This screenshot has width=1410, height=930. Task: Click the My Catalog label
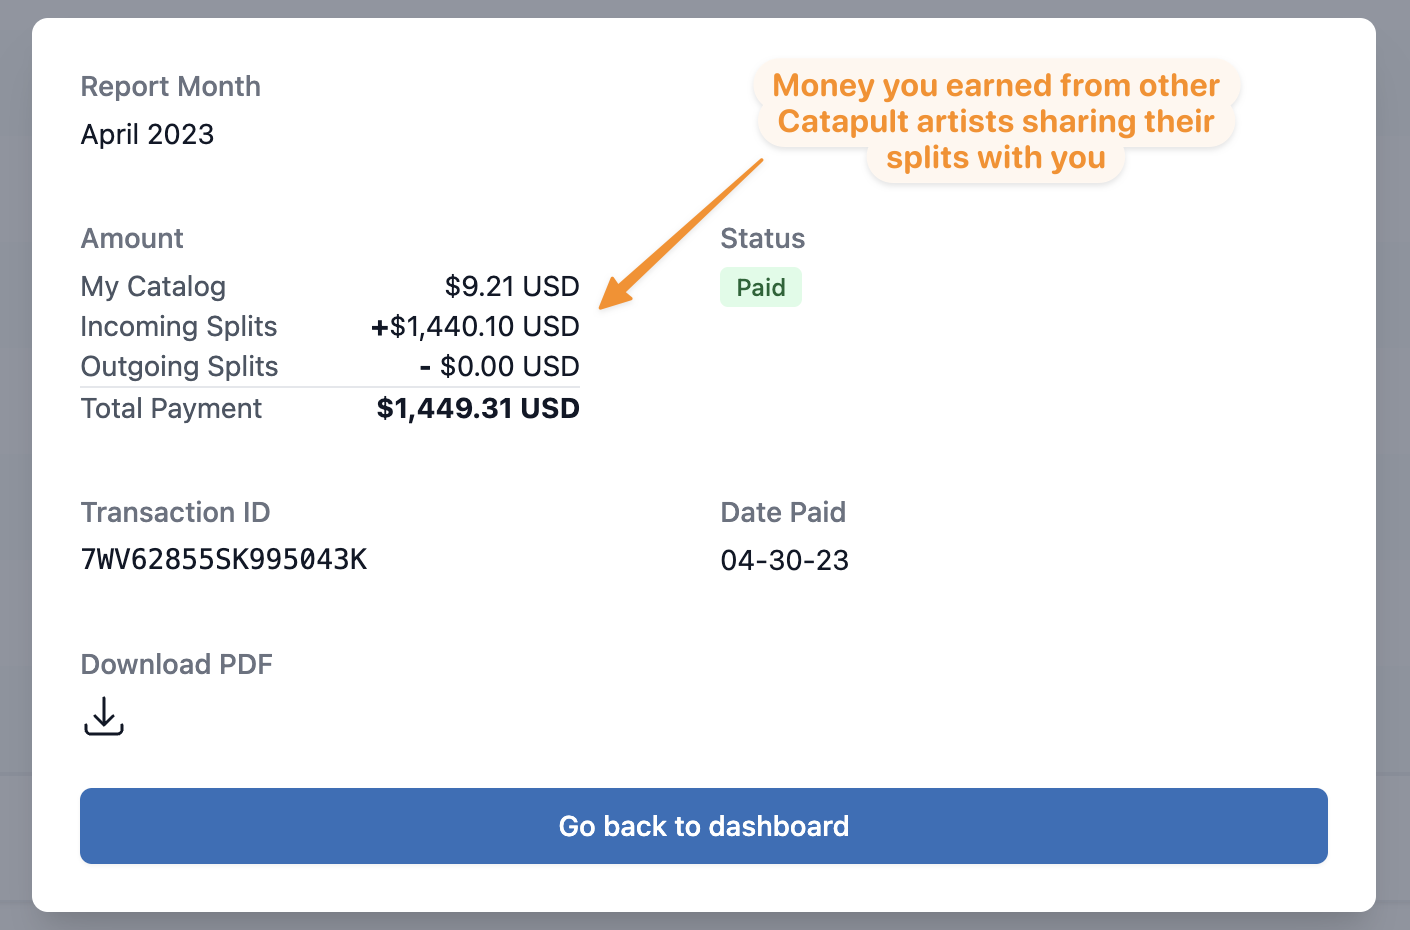point(153,287)
